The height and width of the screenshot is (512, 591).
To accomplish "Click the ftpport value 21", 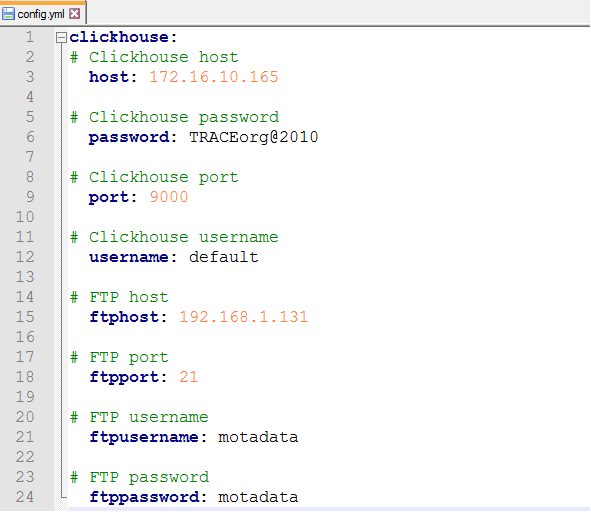I will tap(188, 377).
